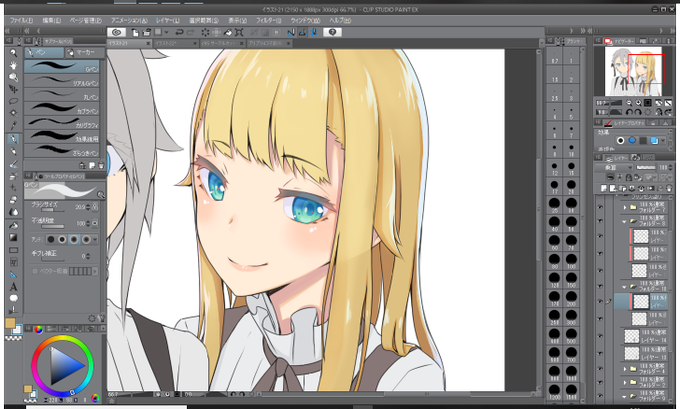680x409 pixels.
Task: Click the Undo arrow icon
Action: tap(179, 32)
